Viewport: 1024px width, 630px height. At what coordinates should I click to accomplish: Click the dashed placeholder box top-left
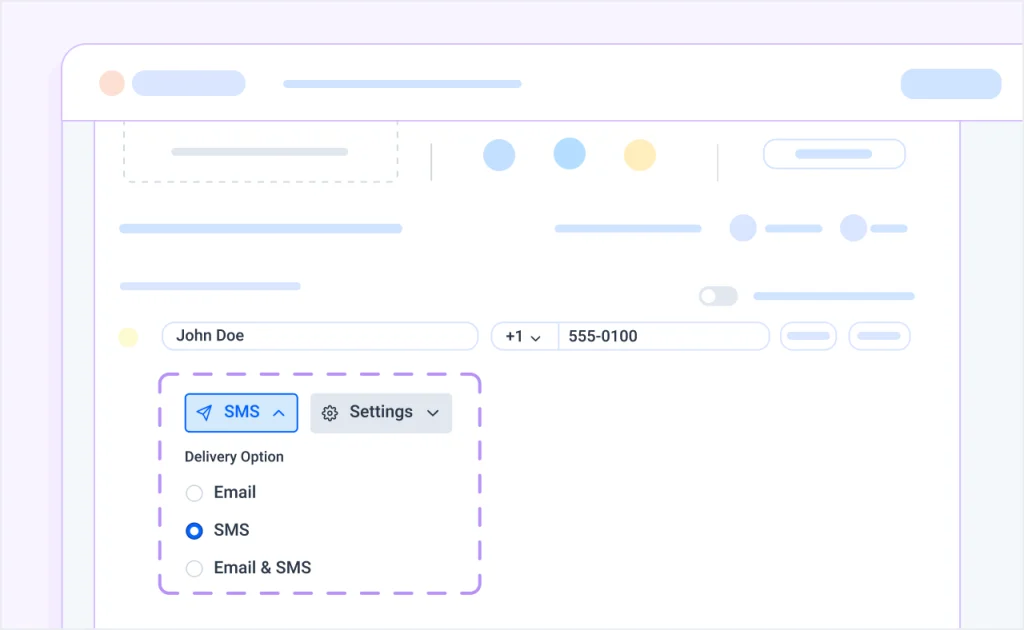pyautogui.click(x=260, y=150)
